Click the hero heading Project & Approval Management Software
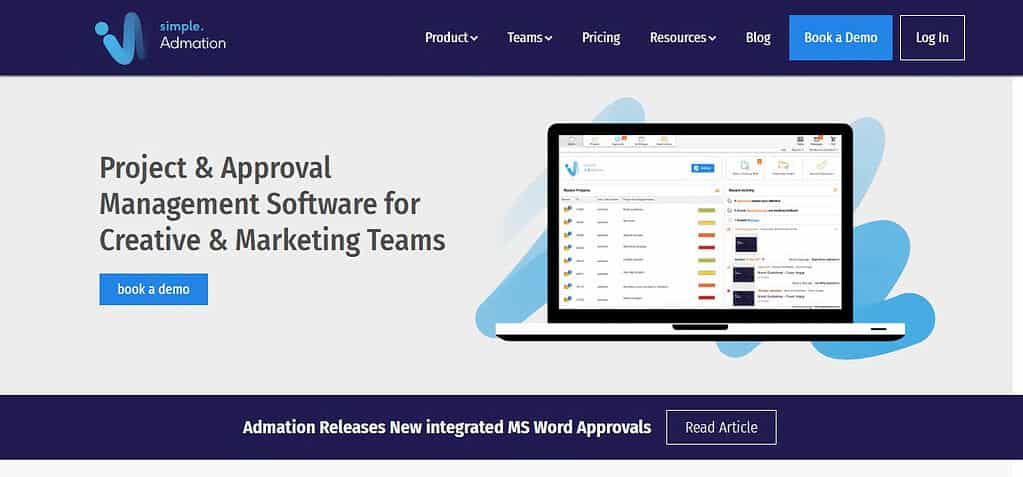This screenshot has width=1023, height=477. [272, 204]
